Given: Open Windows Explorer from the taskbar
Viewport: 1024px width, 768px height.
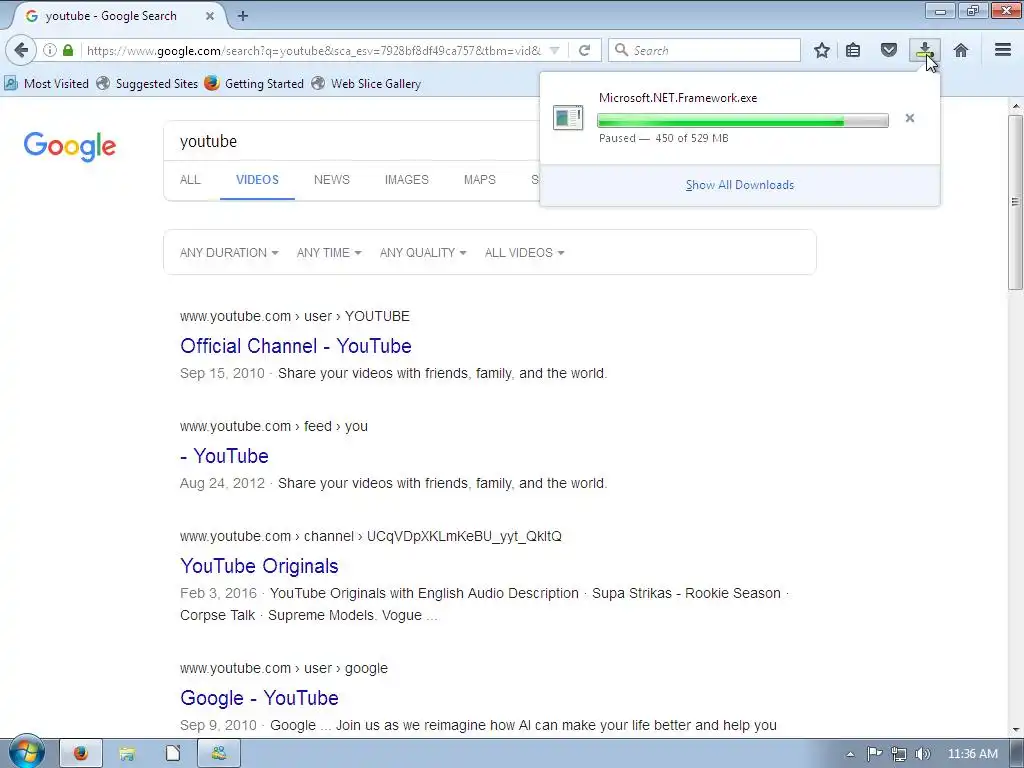Looking at the screenshot, I should pos(127,754).
